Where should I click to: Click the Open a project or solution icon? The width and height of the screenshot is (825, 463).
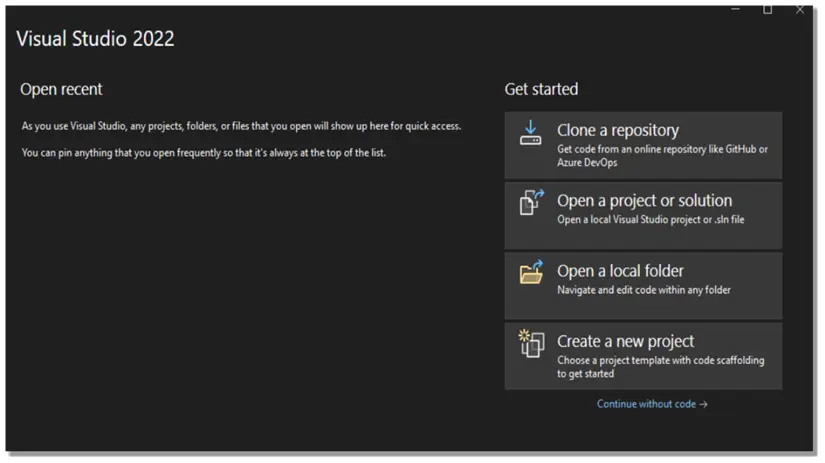click(x=531, y=203)
